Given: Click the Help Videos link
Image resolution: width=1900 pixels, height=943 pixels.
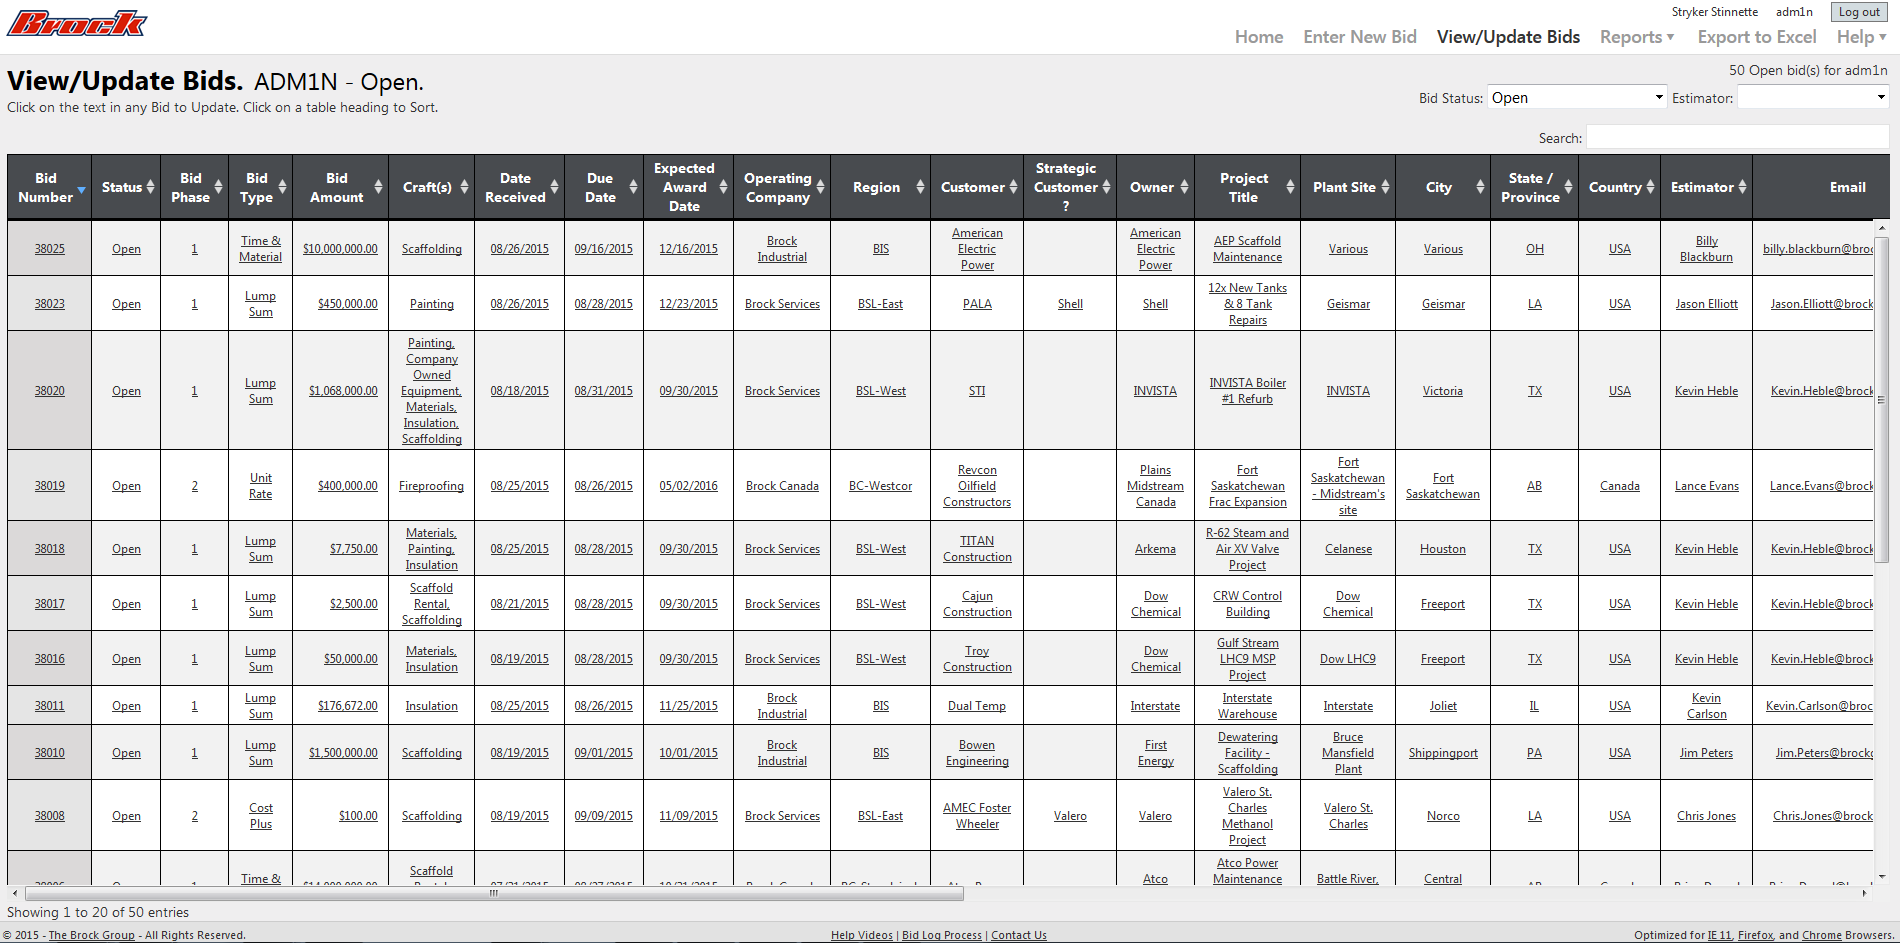Looking at the screenshot, I should pos(861,934).
